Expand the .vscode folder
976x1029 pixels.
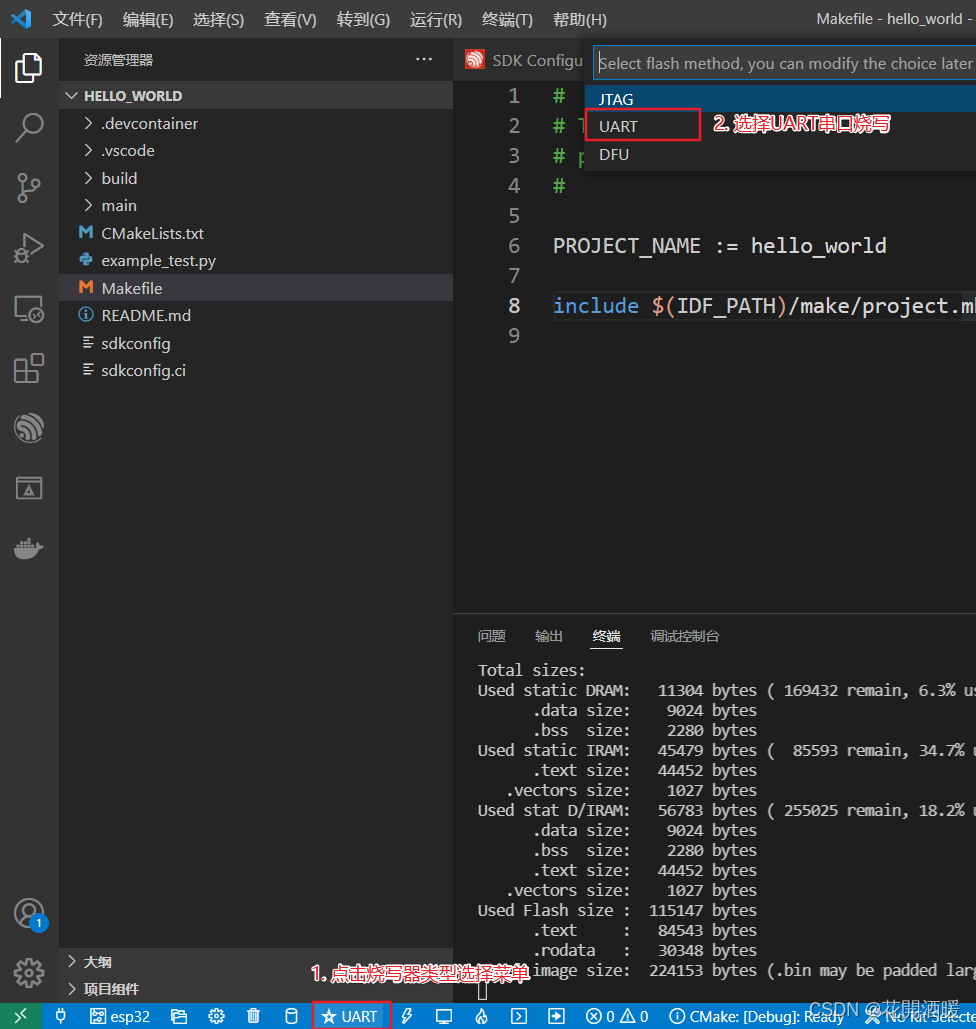pos(256,150)
